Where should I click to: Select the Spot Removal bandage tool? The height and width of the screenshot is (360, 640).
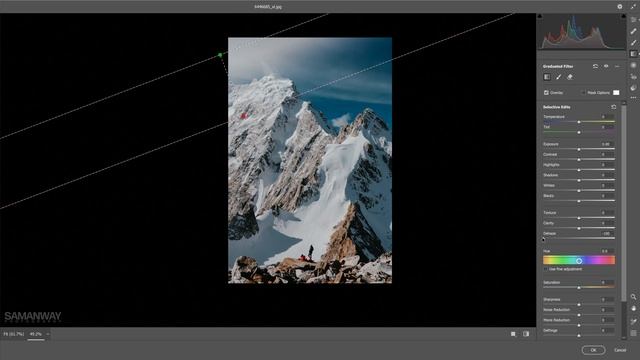point(633,31)
